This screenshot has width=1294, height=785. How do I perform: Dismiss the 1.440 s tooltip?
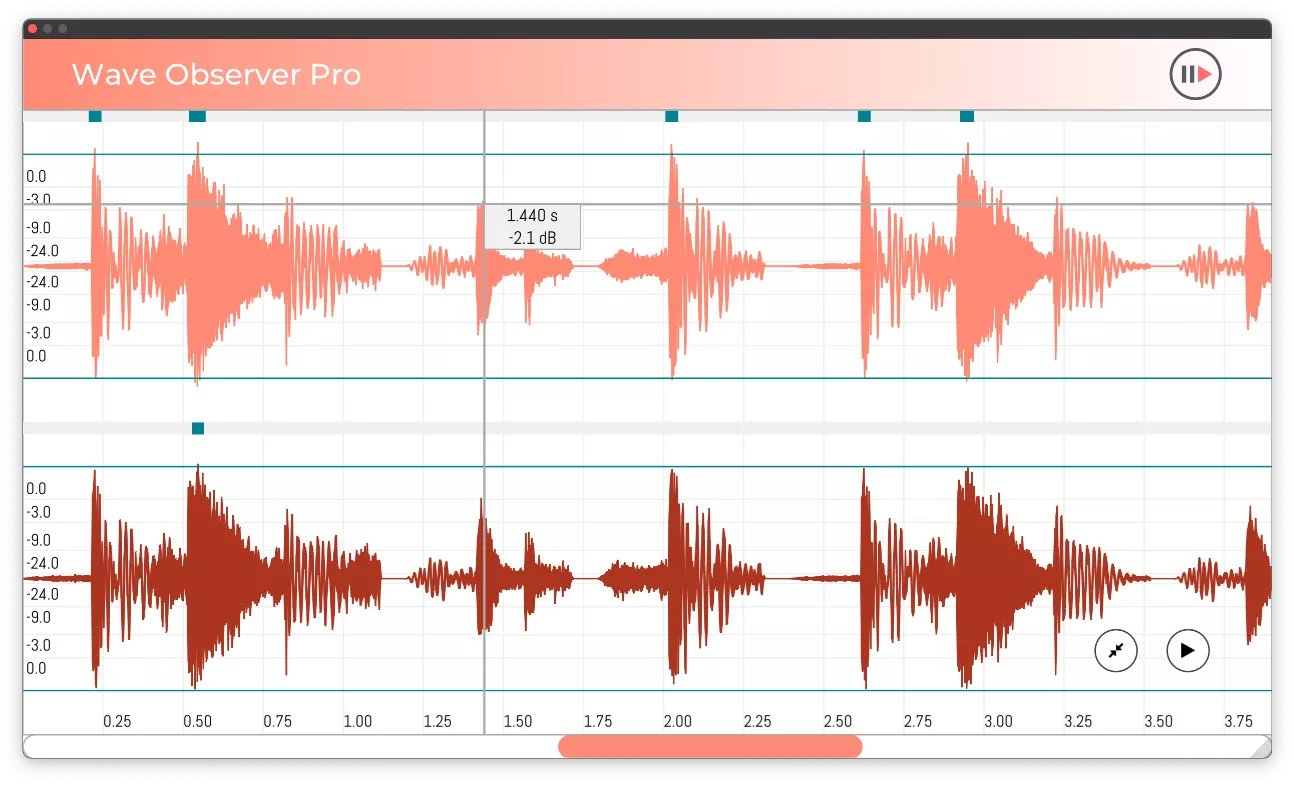533,227
